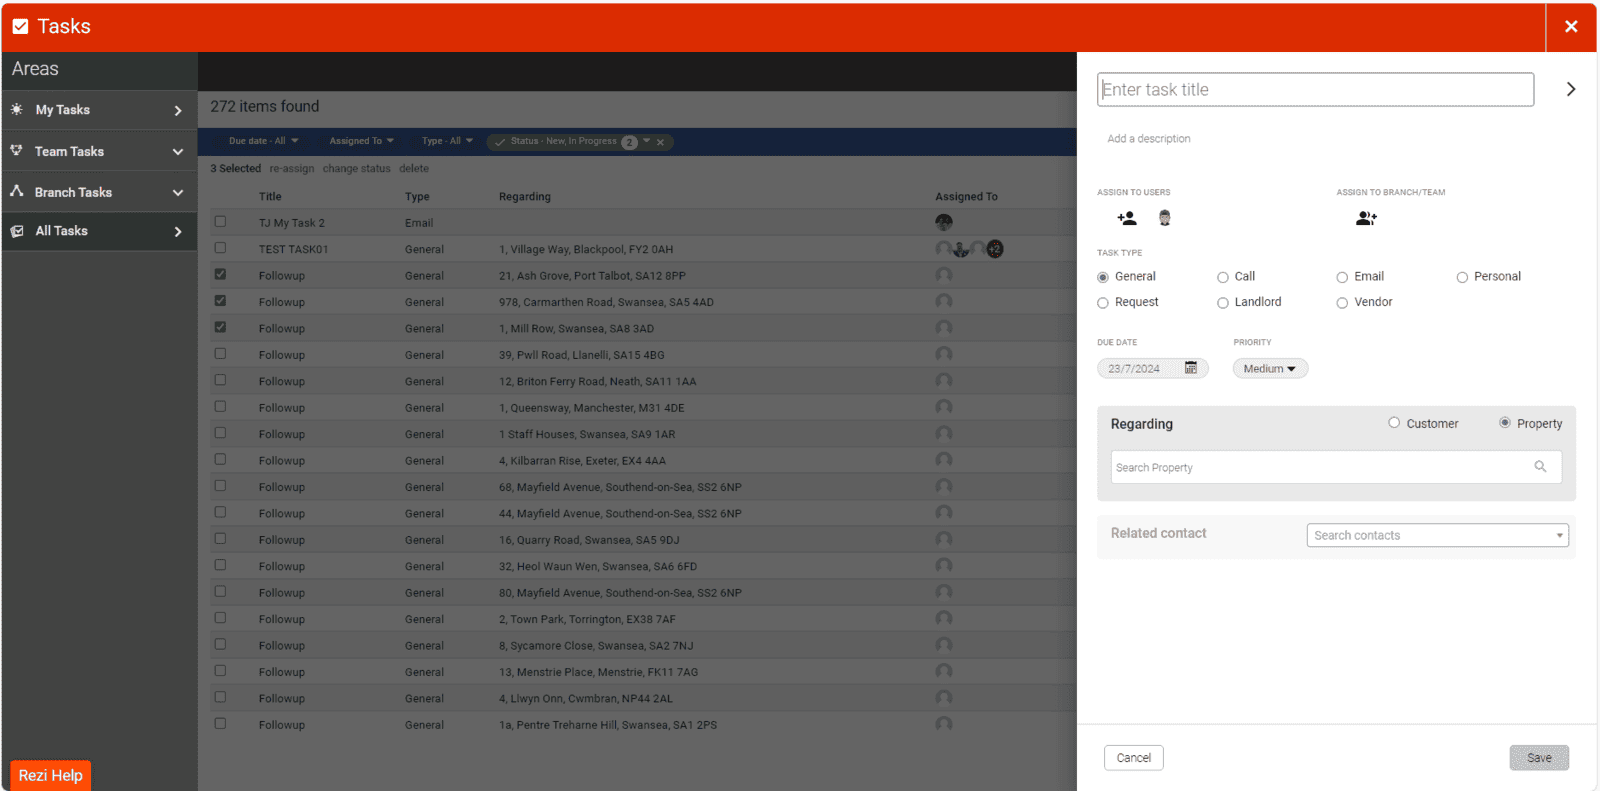Click the Branch Tasks icon in sidebar
Screen dimensions: 1600x791
pos(17,191)
